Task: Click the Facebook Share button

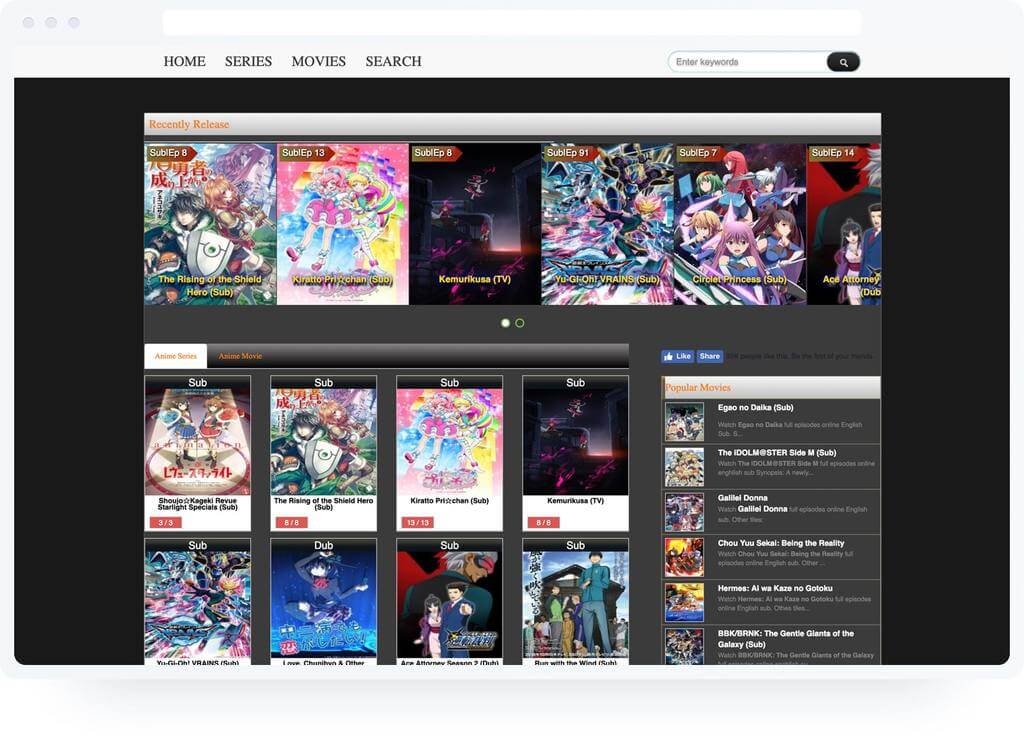Action: coord(709,357)
